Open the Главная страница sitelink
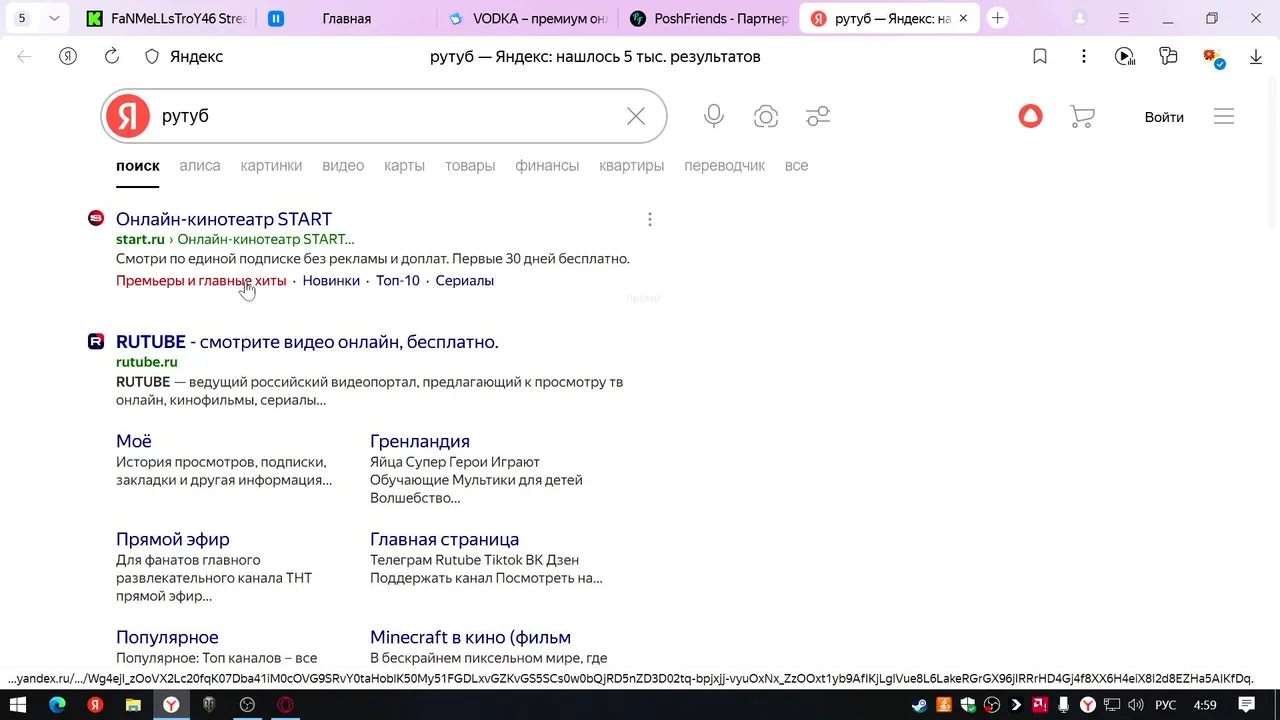Screen dimensions: 1280x720 (444, 539)
